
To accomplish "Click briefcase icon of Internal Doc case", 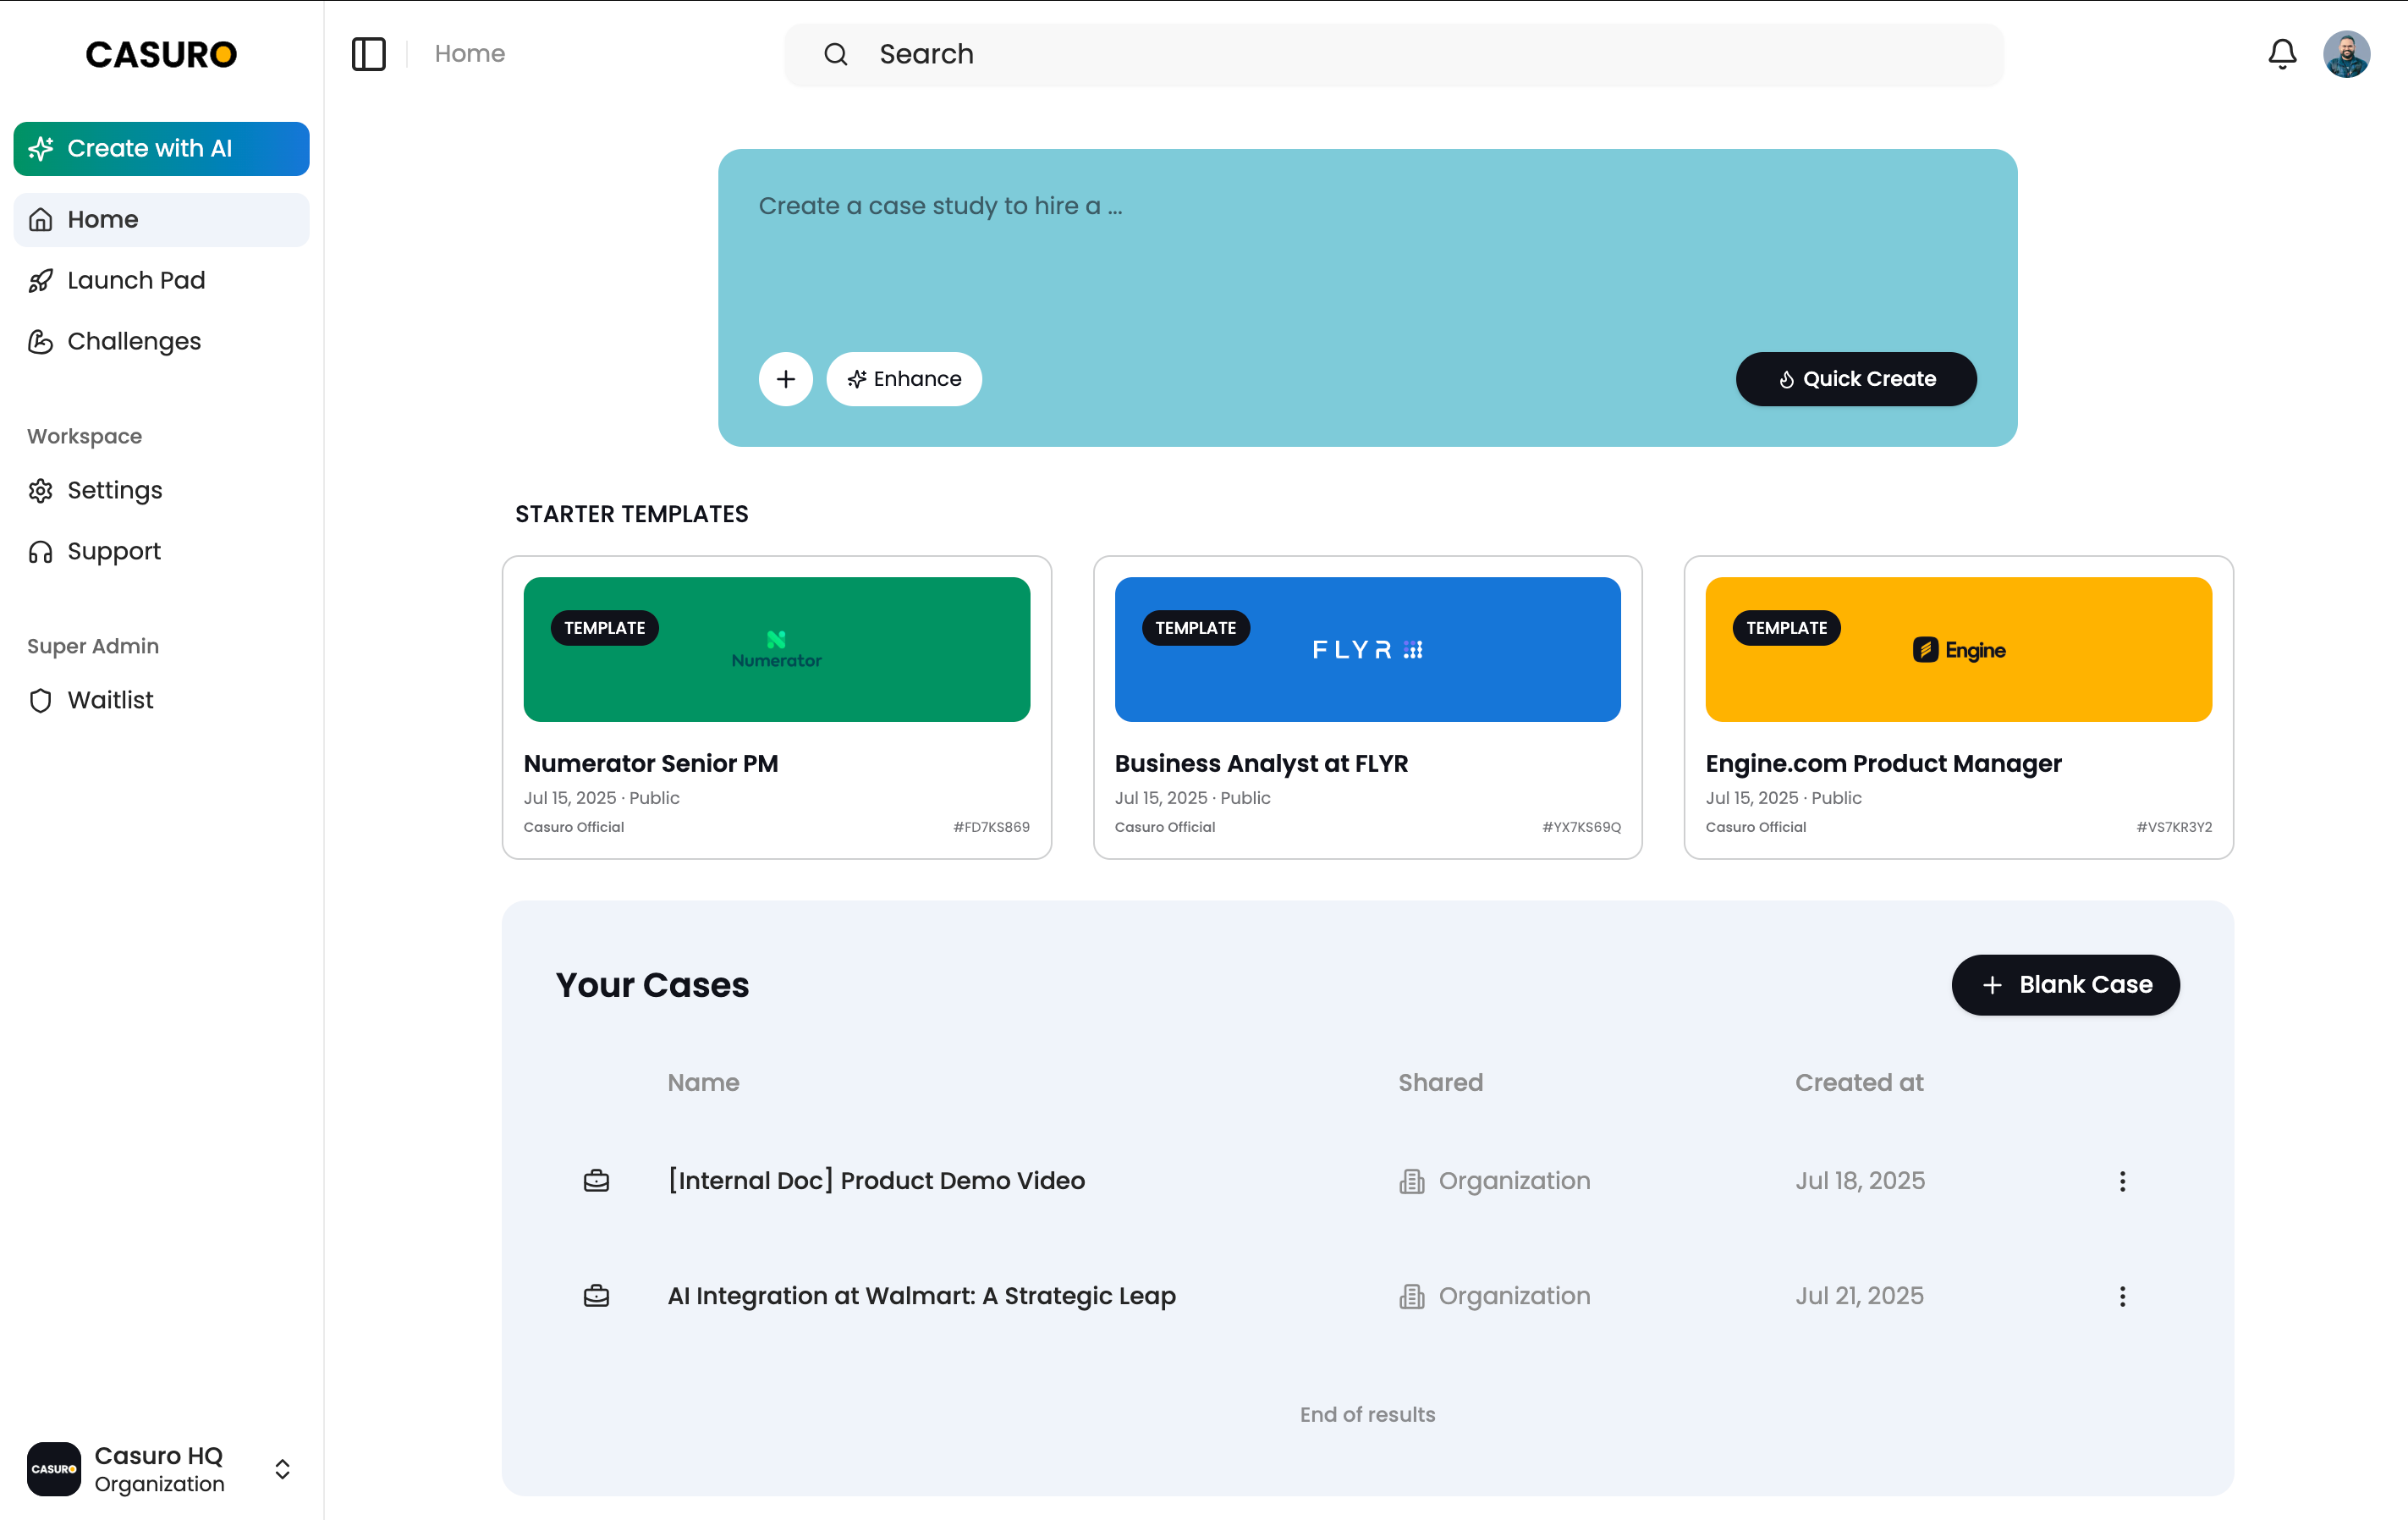I will point(596,1181).
